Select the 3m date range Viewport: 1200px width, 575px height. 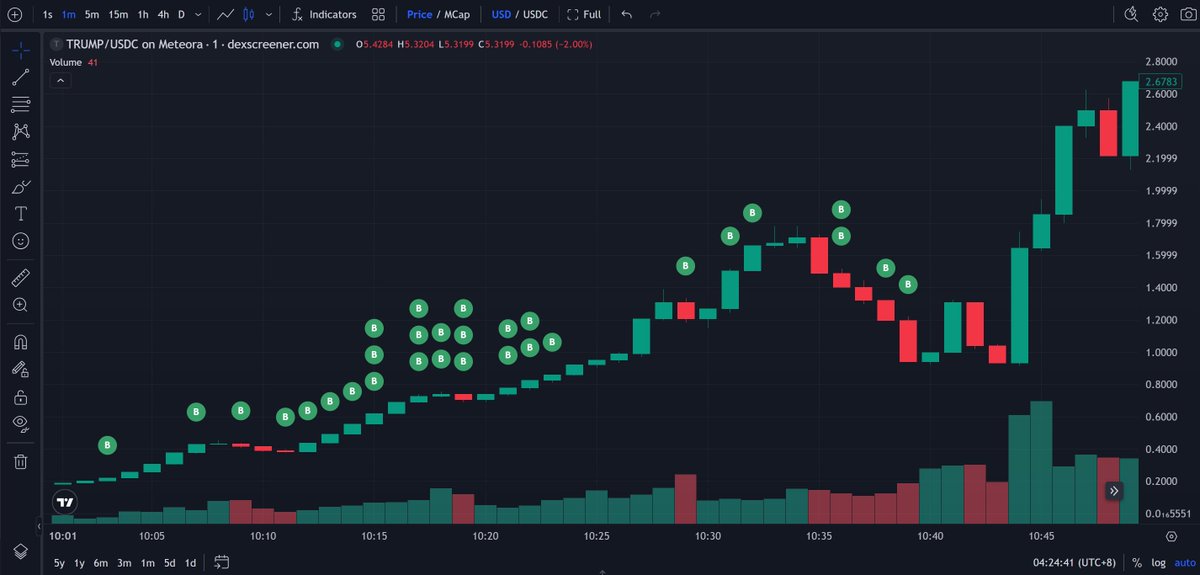tap(124, 563)
